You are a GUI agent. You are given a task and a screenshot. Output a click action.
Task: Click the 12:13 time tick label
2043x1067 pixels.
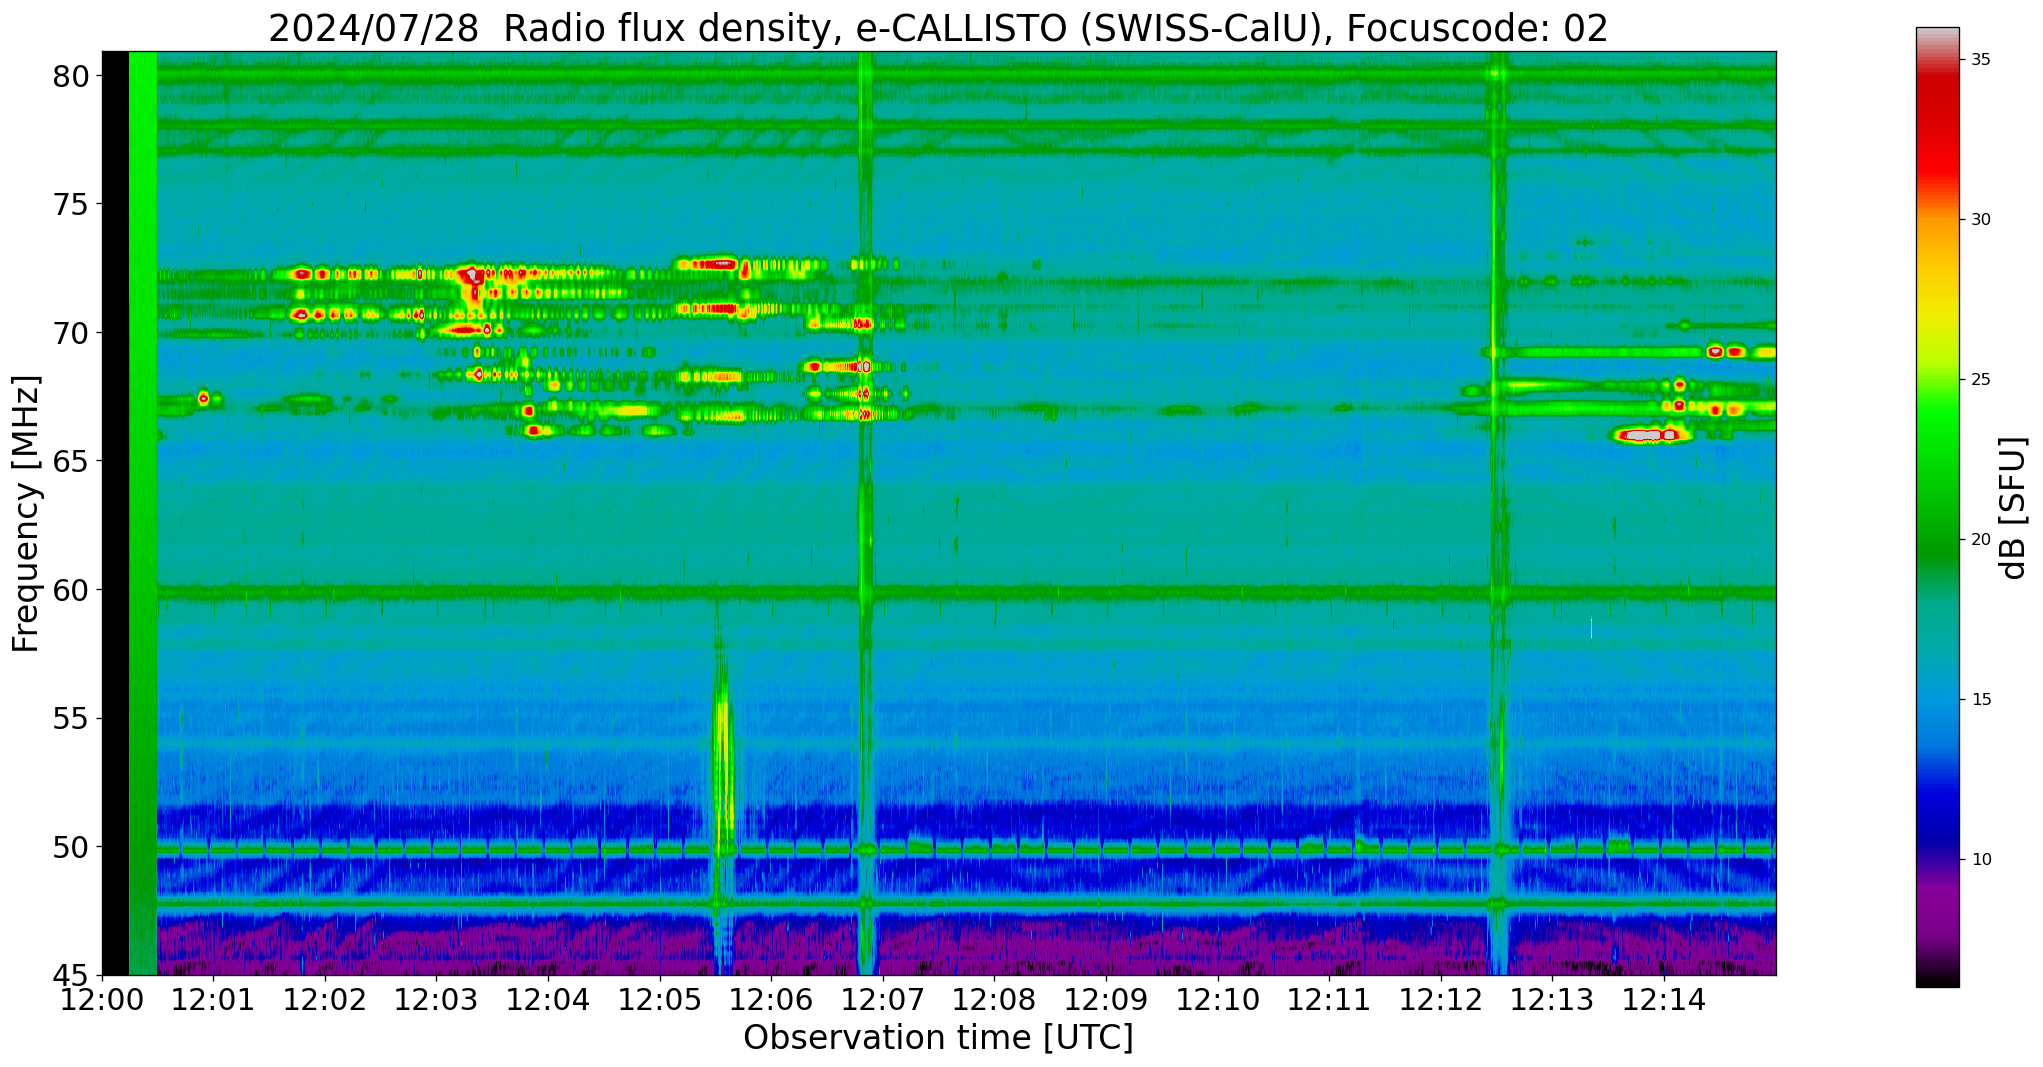[1552, 1001]
